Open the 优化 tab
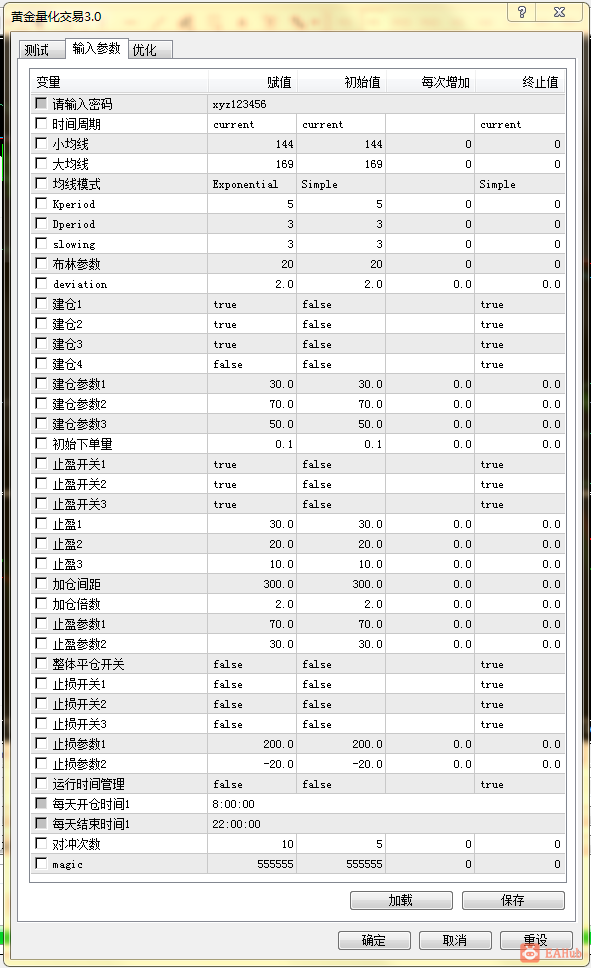 (x=150, y=49)
